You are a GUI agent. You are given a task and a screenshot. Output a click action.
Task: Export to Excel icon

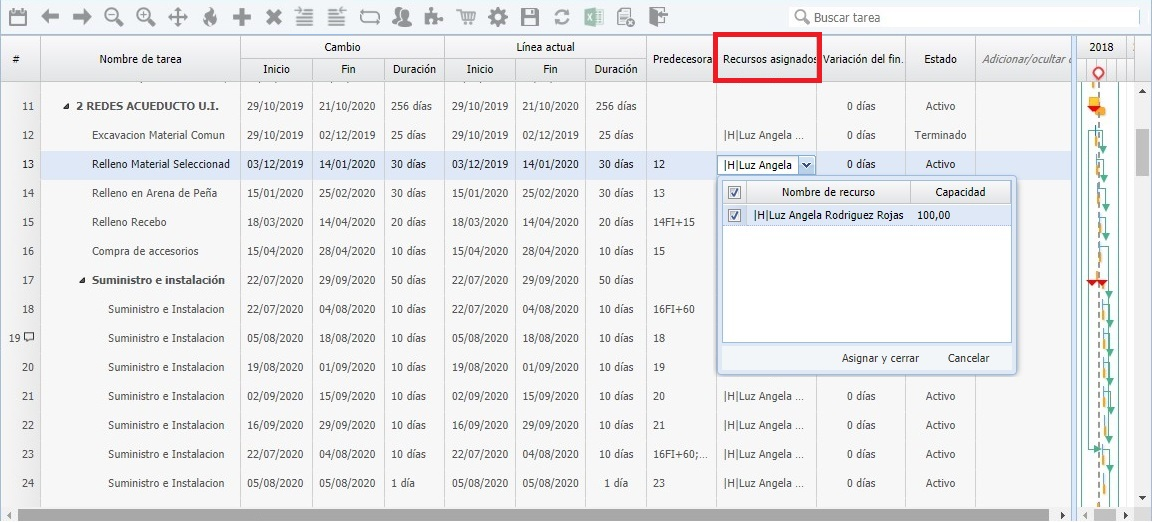[x=594, y=17]
